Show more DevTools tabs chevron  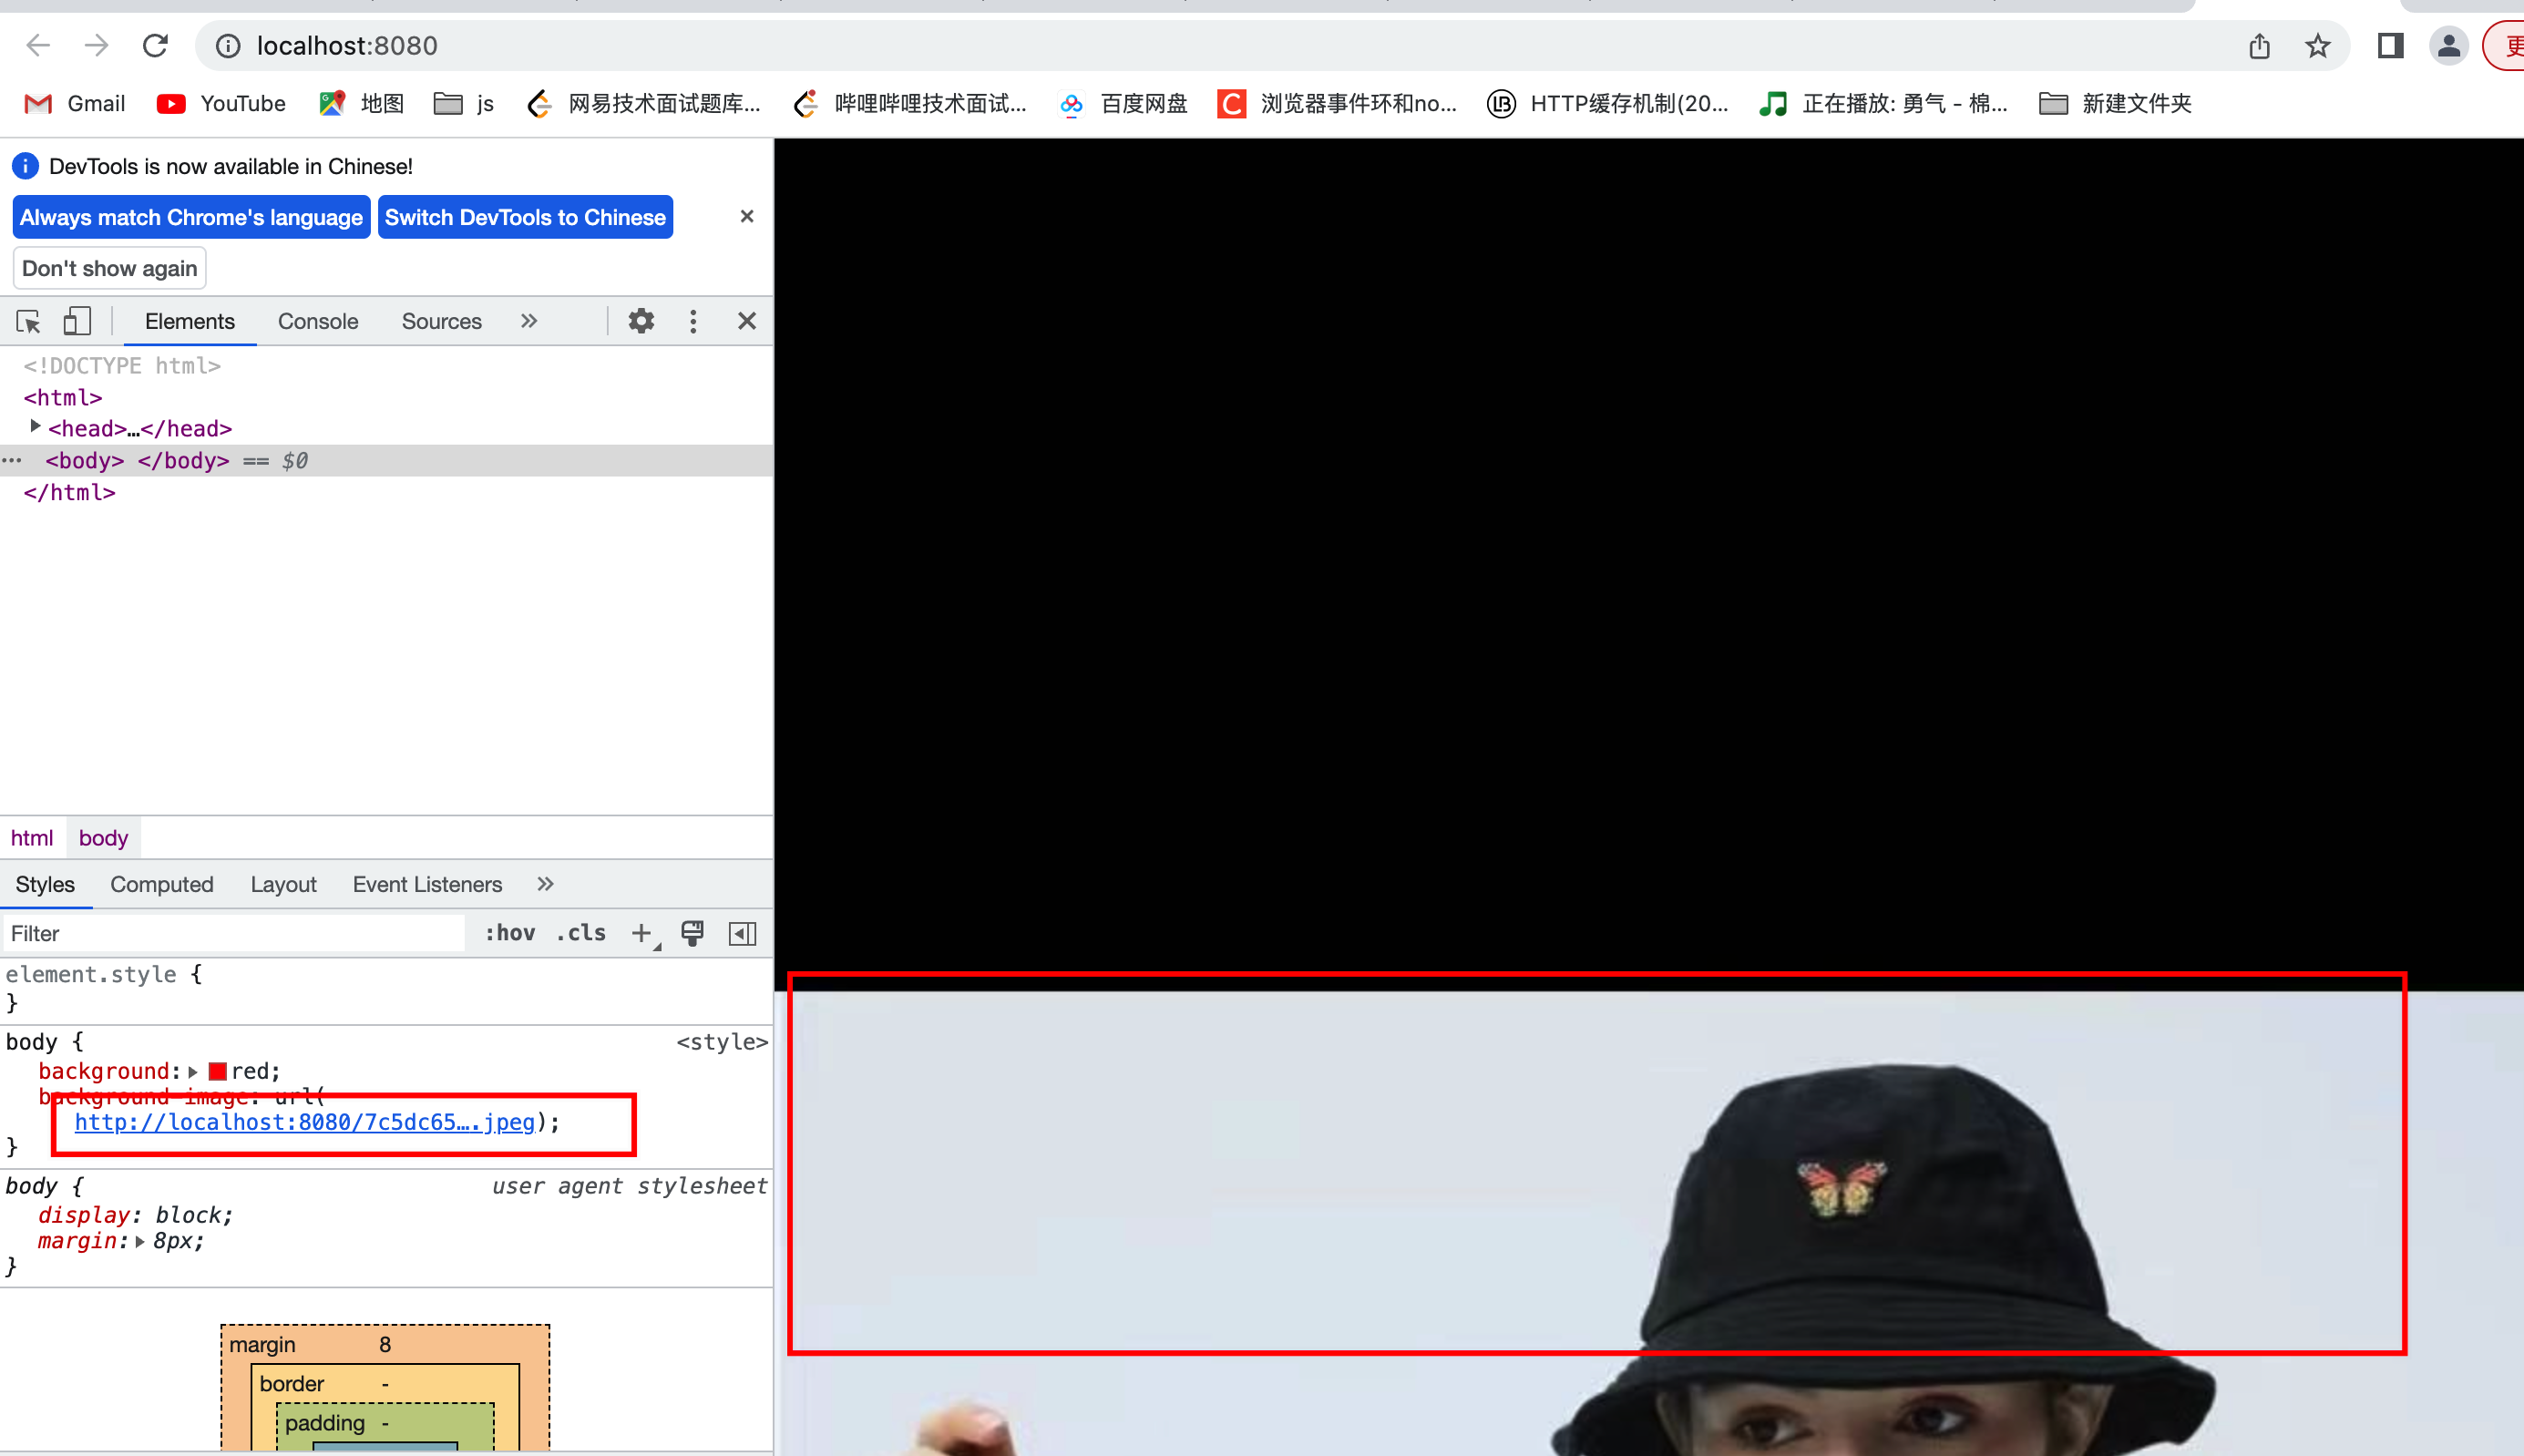tap(529, 321)
